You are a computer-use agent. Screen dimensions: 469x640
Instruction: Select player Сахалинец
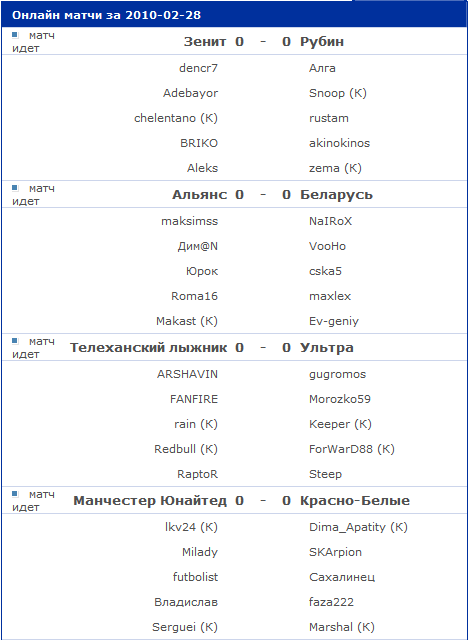point(342,577)
